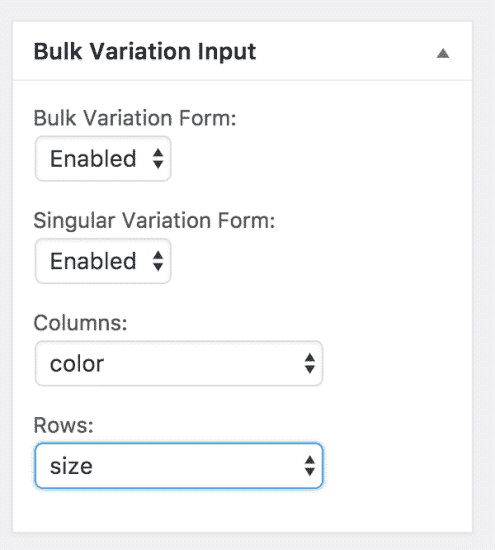Open the focused Rows dropdown
495x550 pixels.
[179, 466]
